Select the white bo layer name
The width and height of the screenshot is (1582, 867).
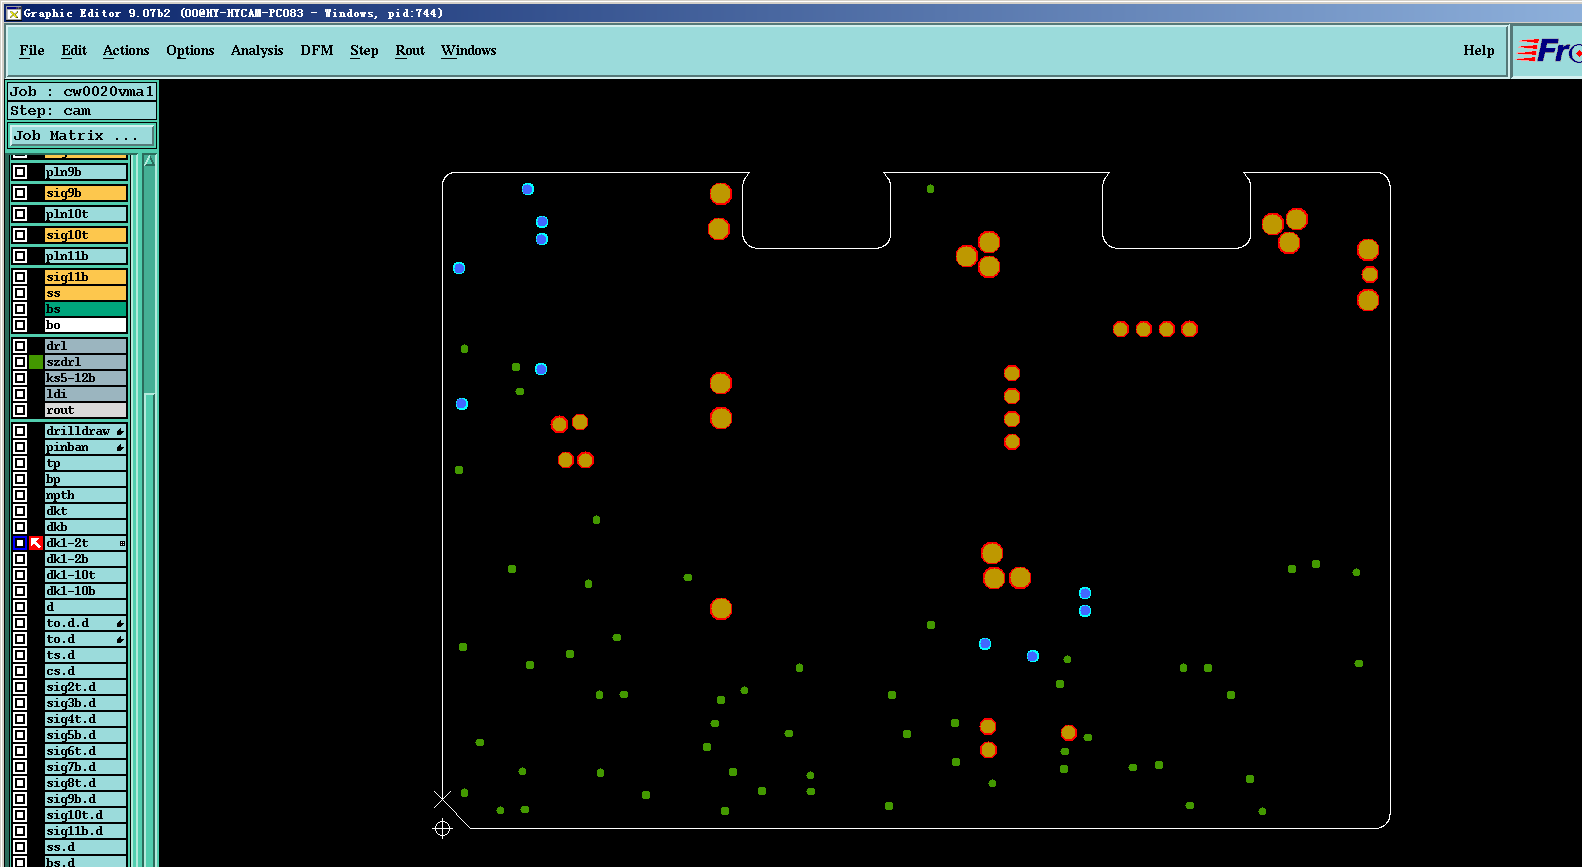86,325
